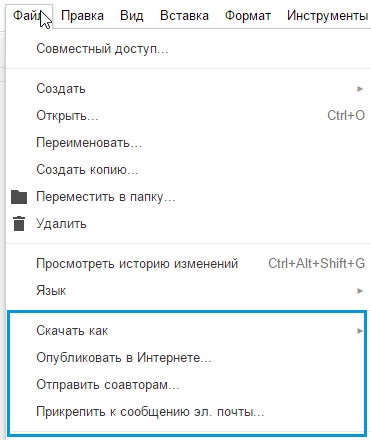Click the folder icon beside Переместить в папку
Screen dimensions: 371x440
pos(19,197)
